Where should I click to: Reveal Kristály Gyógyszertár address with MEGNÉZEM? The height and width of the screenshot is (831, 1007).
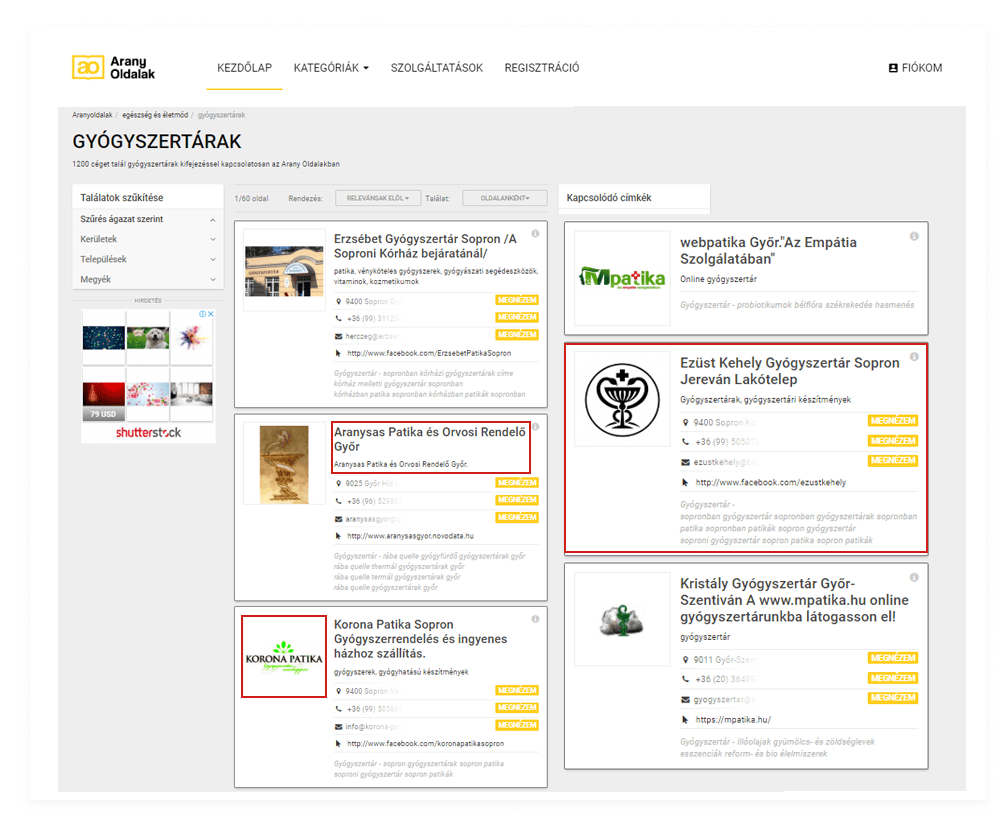click(x=893, y=658)
